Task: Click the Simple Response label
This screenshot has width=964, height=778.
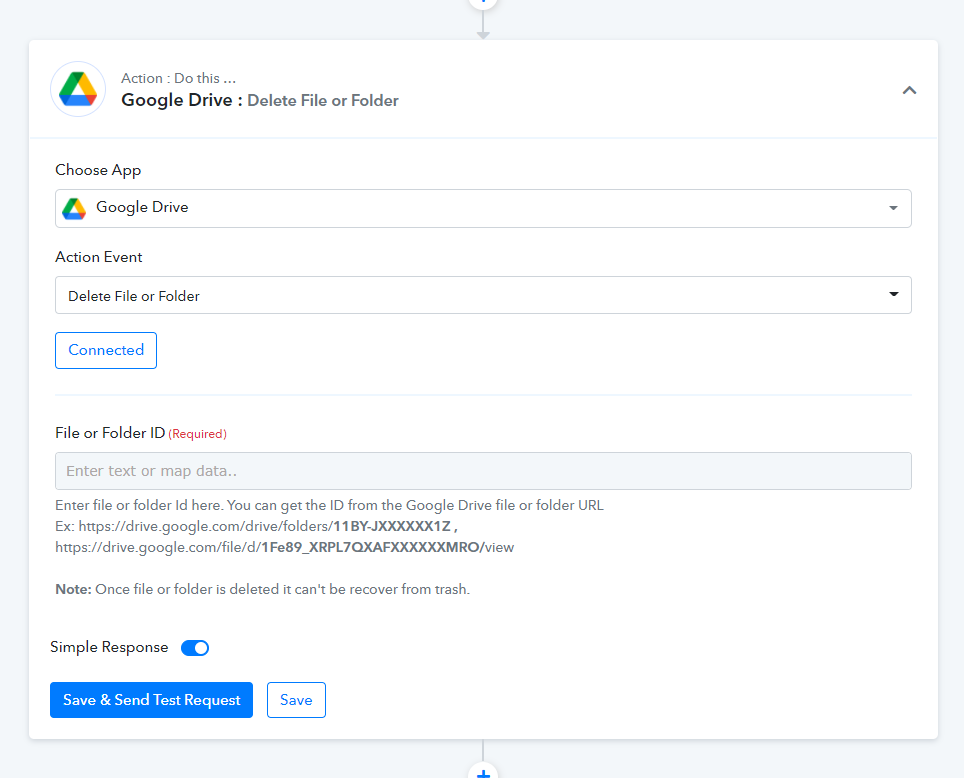Action: 109,647
